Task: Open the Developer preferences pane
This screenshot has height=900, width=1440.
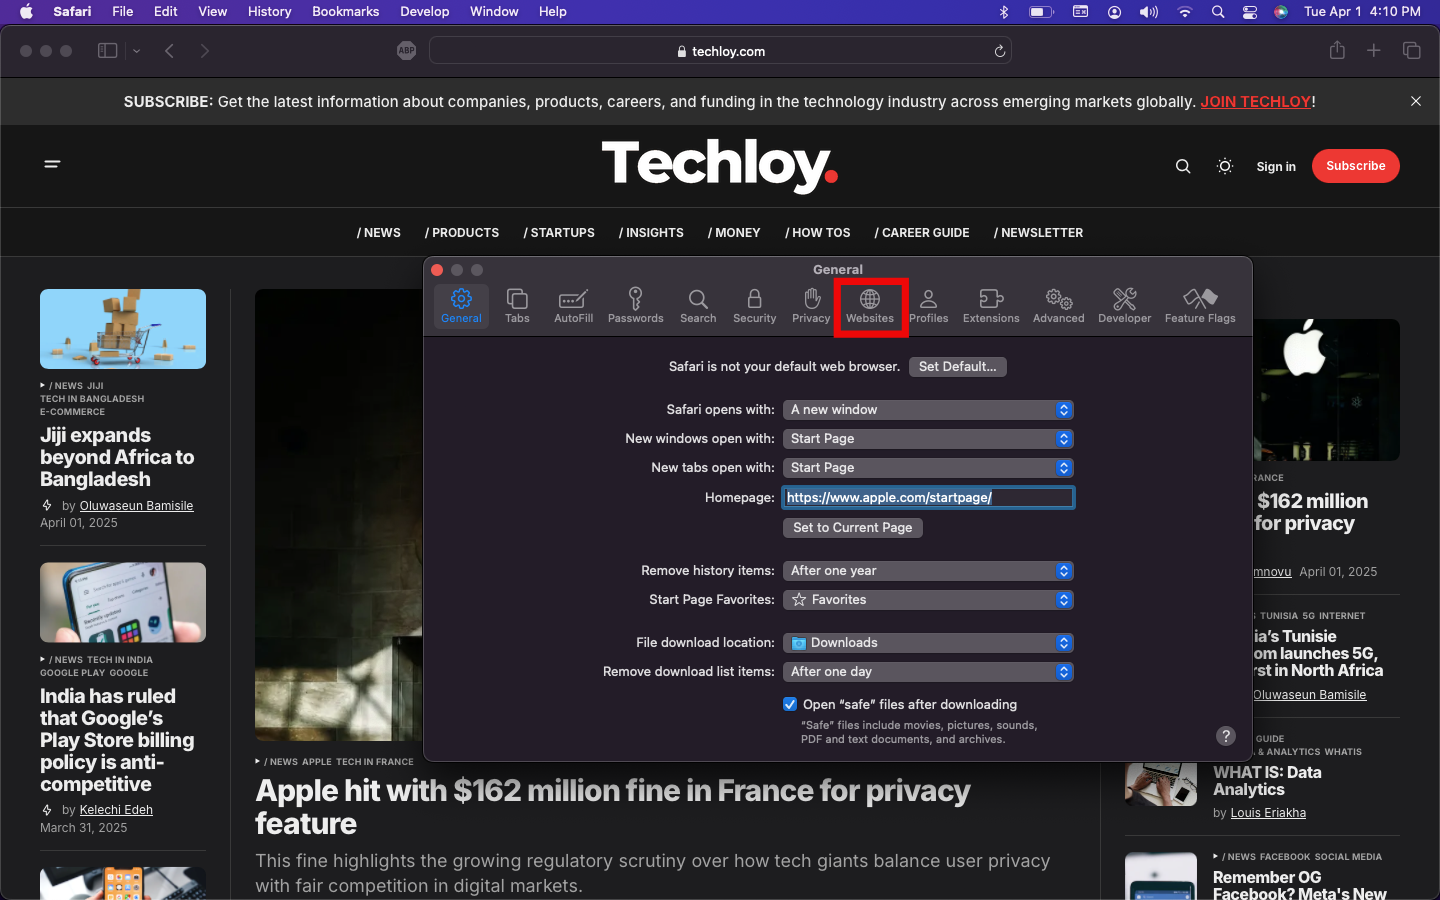Action: coord(1124,306)
